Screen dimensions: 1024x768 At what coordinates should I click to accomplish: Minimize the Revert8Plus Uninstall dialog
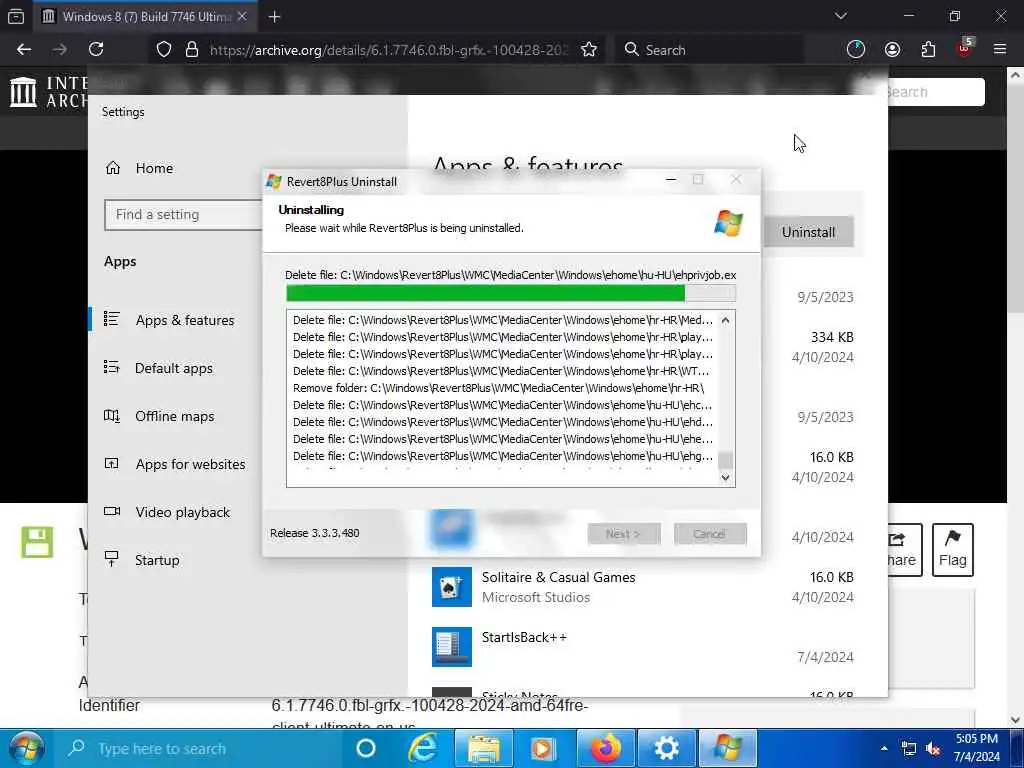pos(671,180)
